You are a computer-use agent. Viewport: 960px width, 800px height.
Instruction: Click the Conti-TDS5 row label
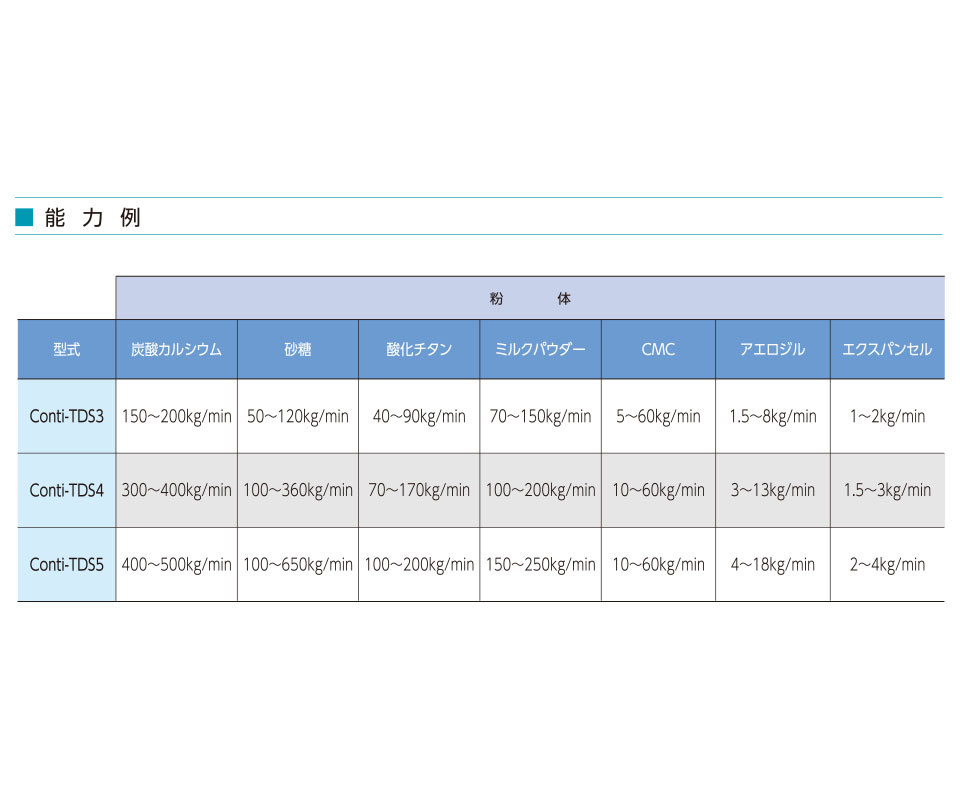point(67,564)
